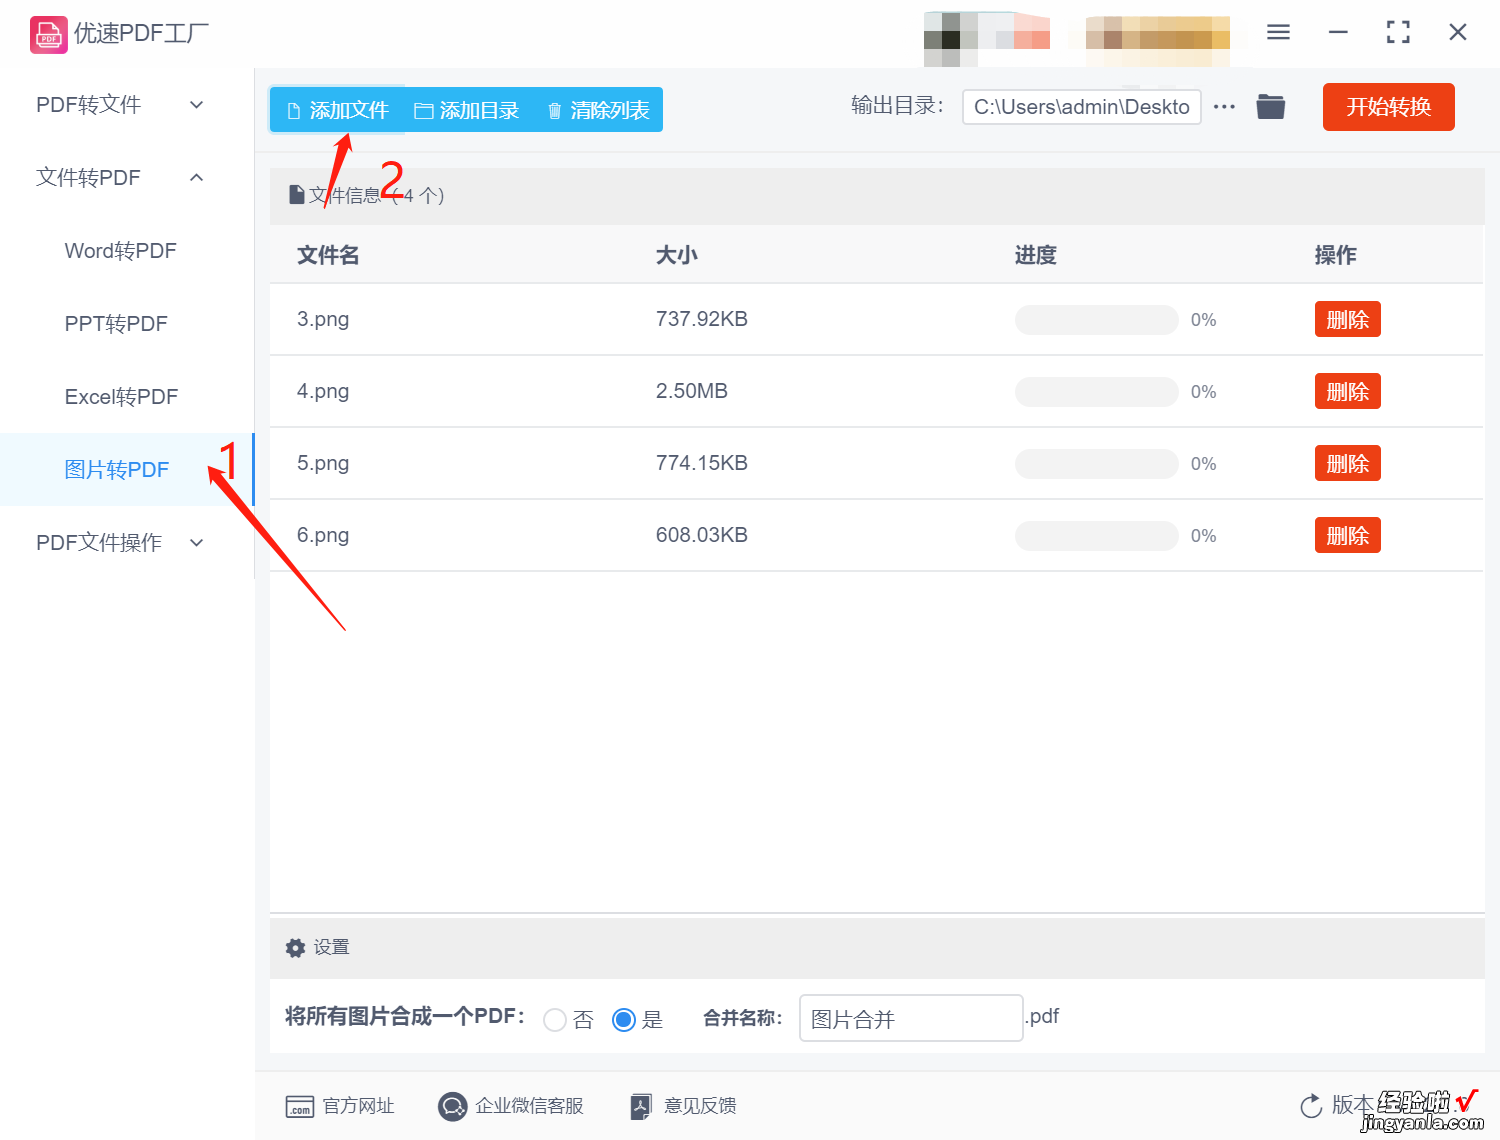
Task: Click the 官方网址 link text
Action: point(358,1106)
